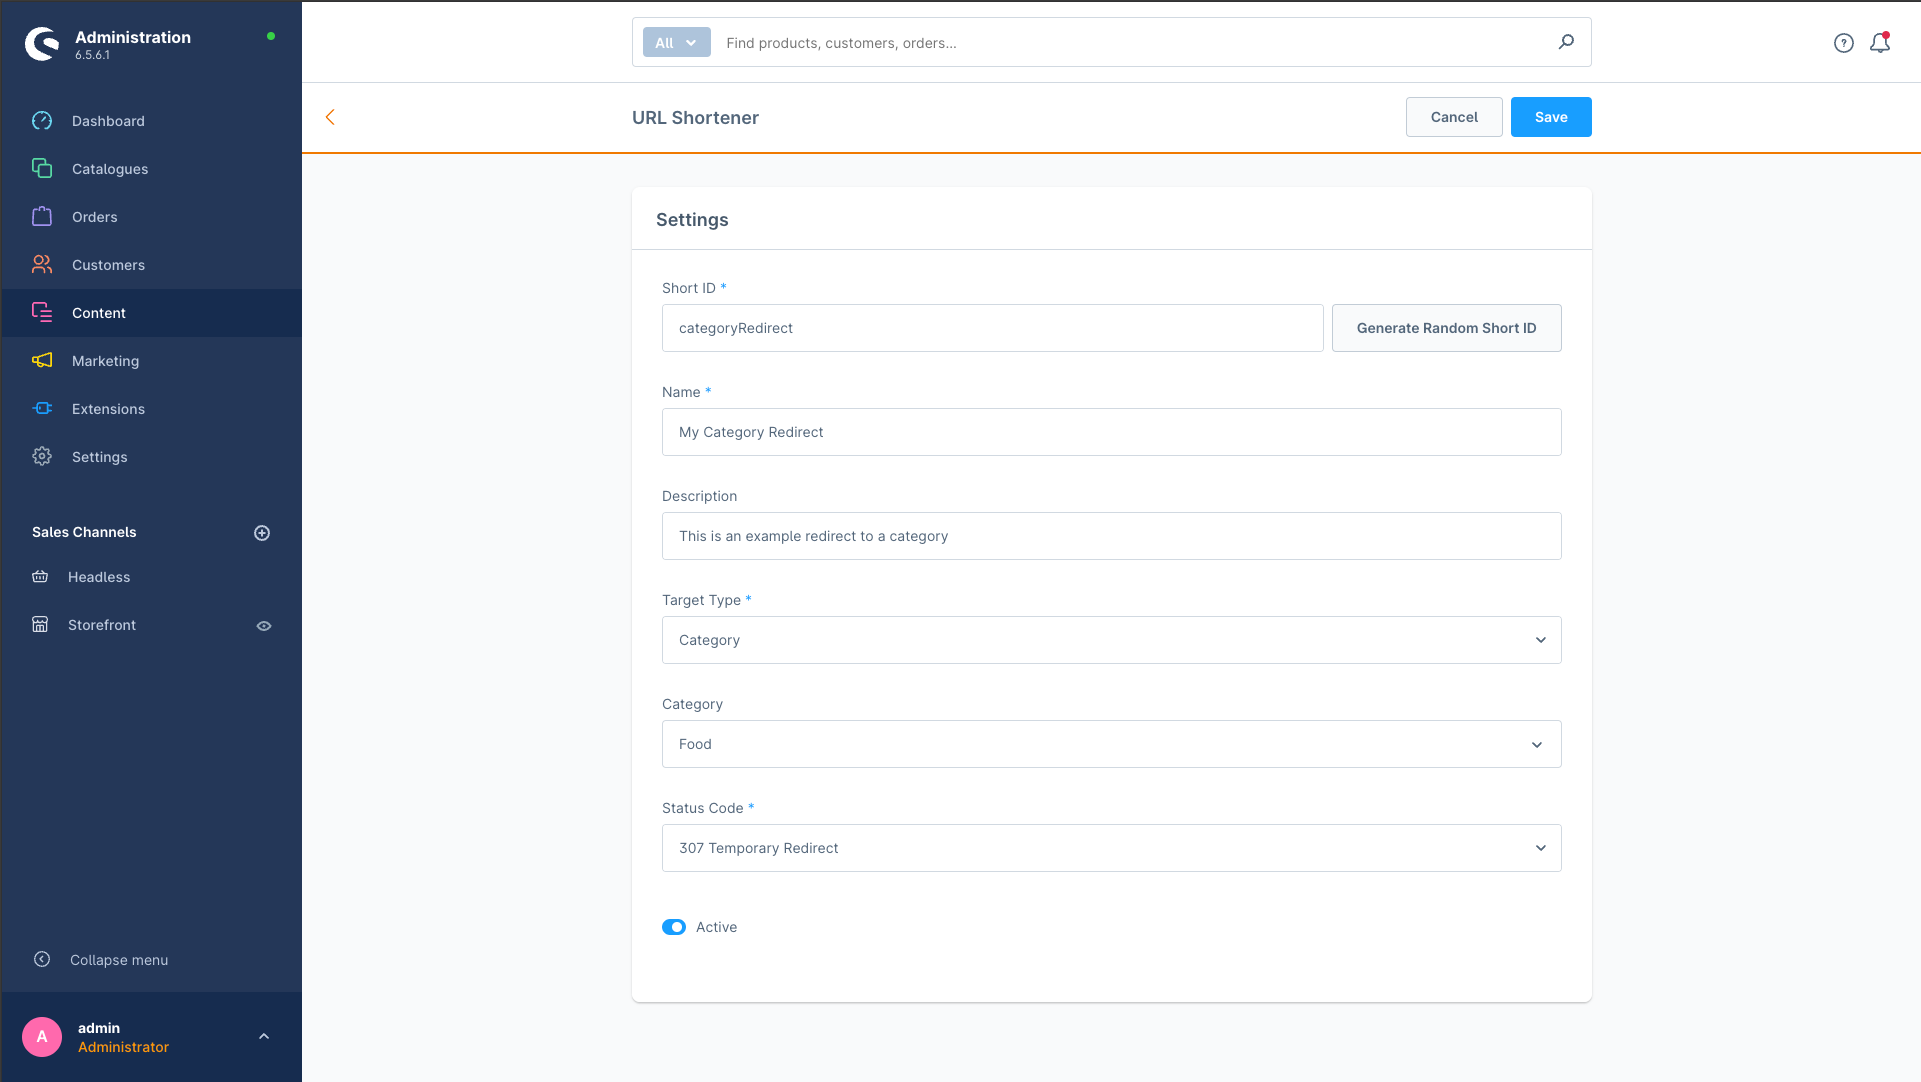
Task: Open notifications bell icon
Action: 1880,43
